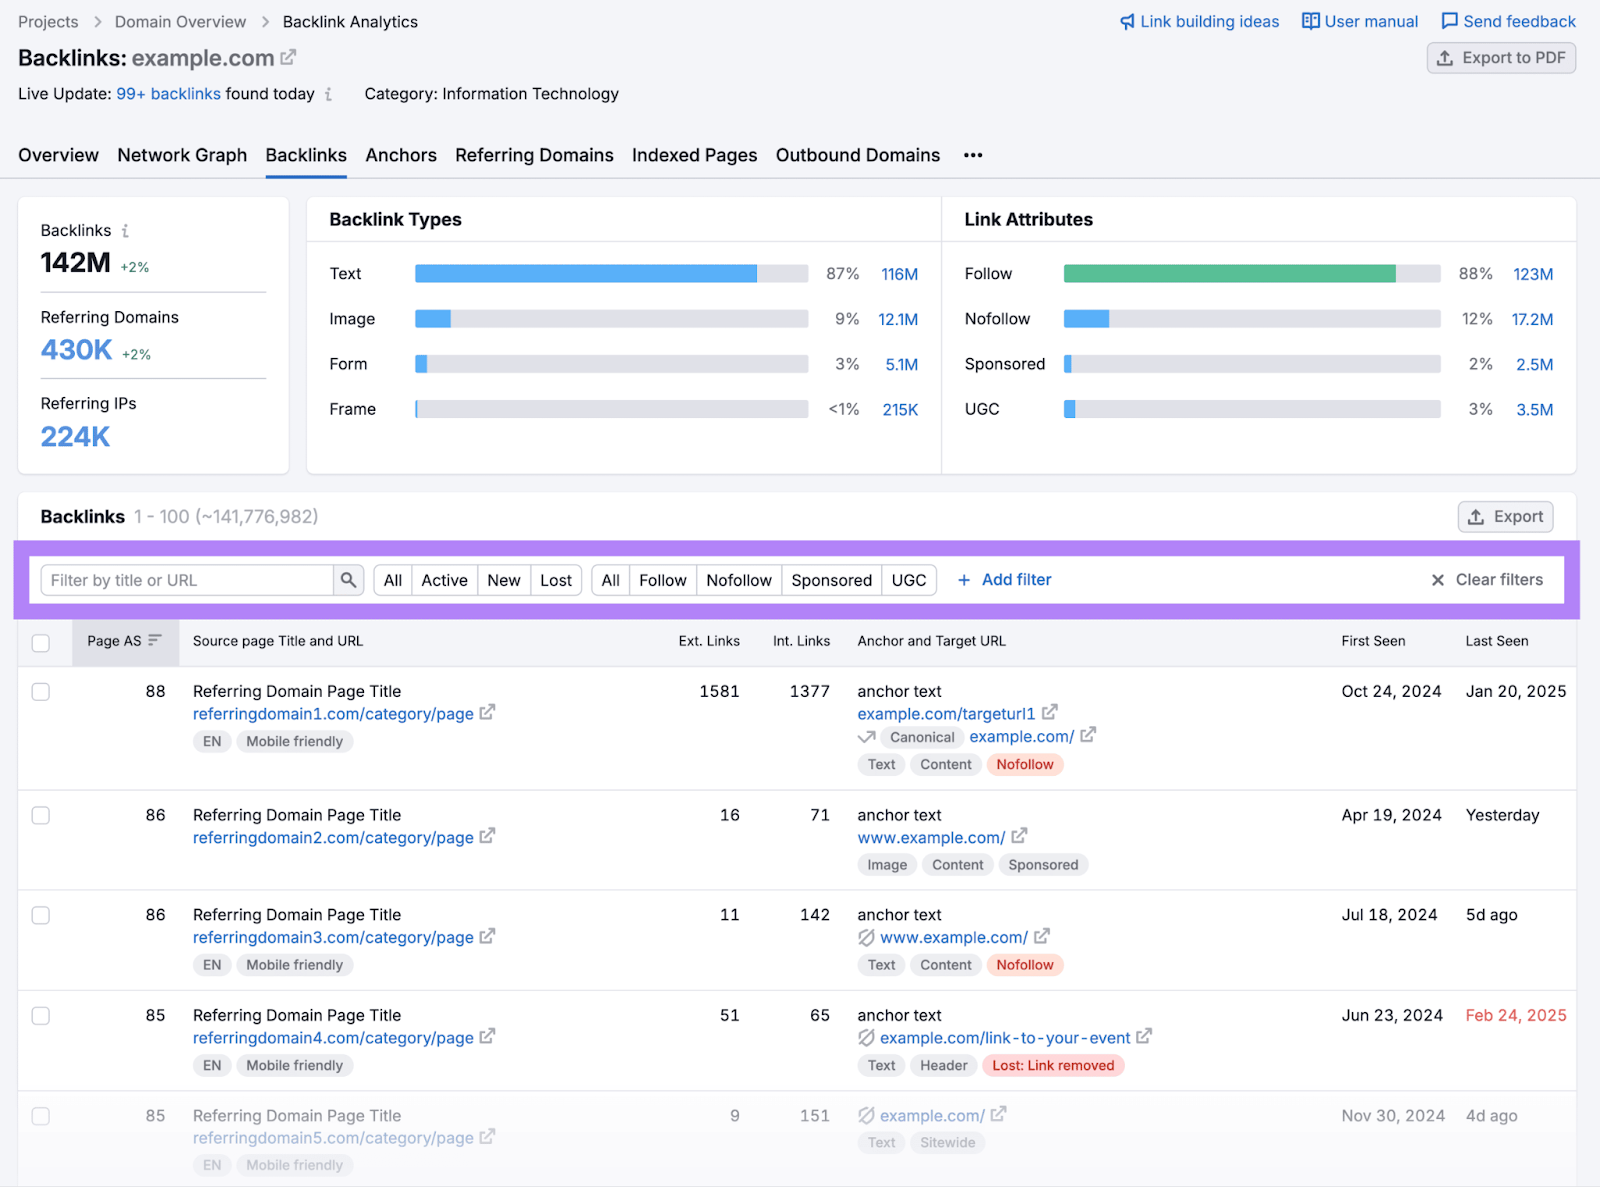Sort results using the Page AS icon

156,641
